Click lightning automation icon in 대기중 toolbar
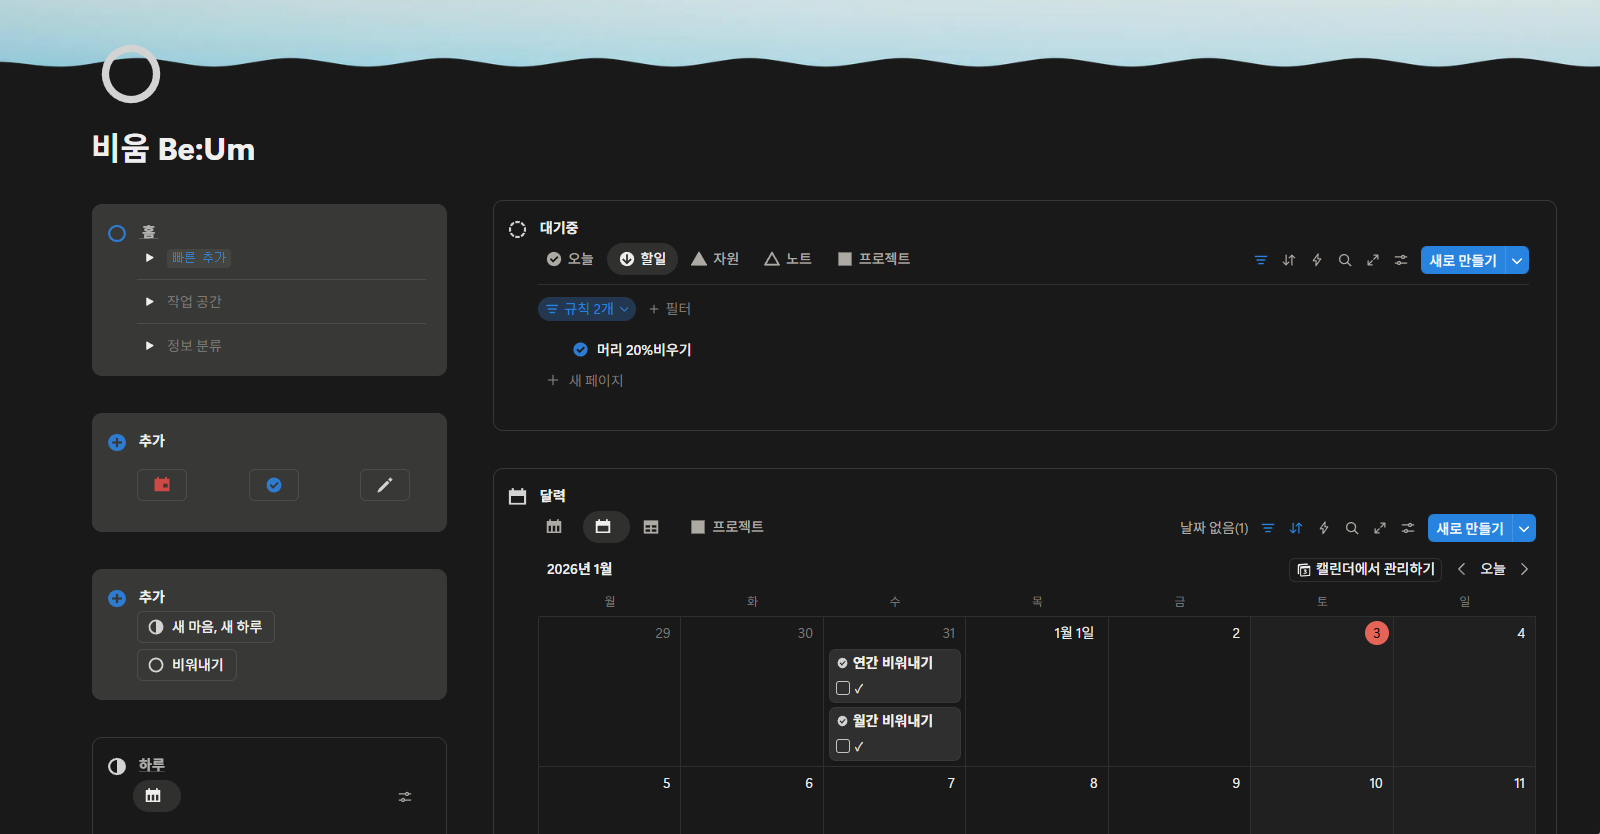 1317,260
